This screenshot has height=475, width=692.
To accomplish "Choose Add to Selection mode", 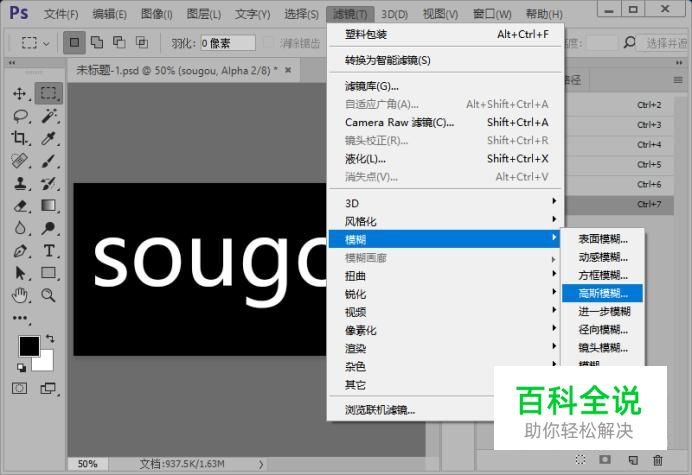I will point(97,42).
